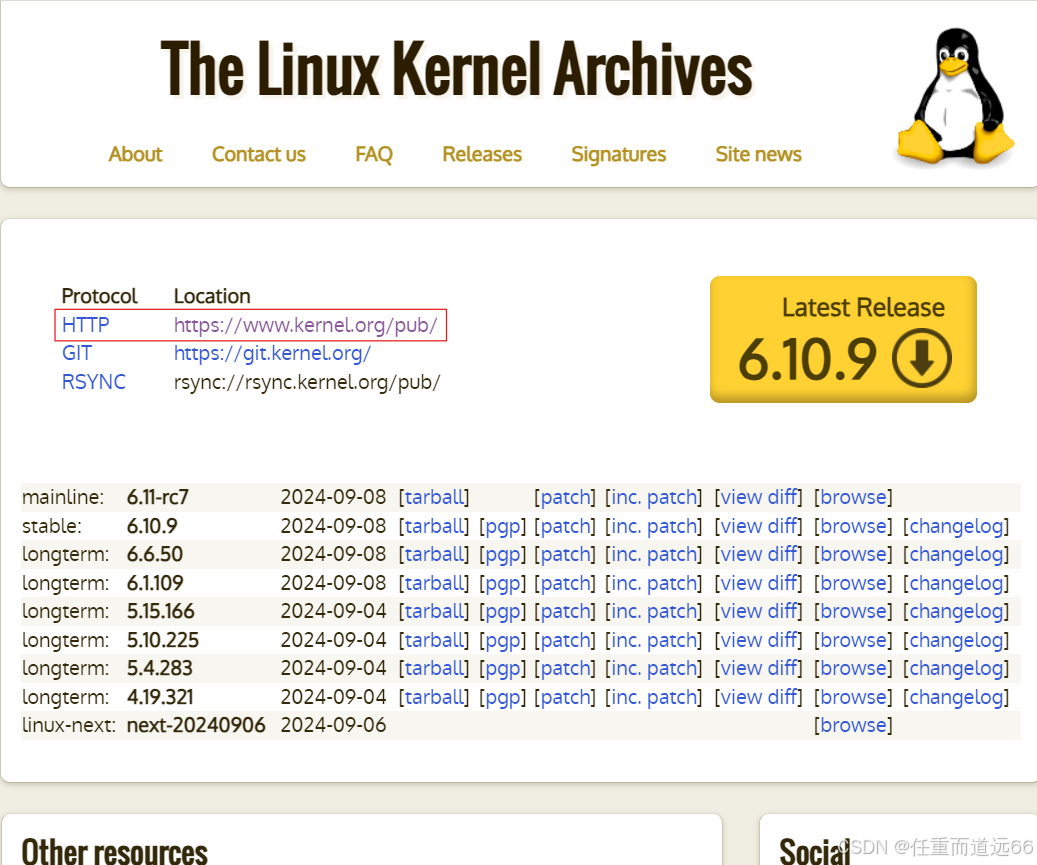Image resolution: width=1037 pixels, height=865 pixels.
Task: Browse the stable 6.10.9 tree
Action: (853, 526)
